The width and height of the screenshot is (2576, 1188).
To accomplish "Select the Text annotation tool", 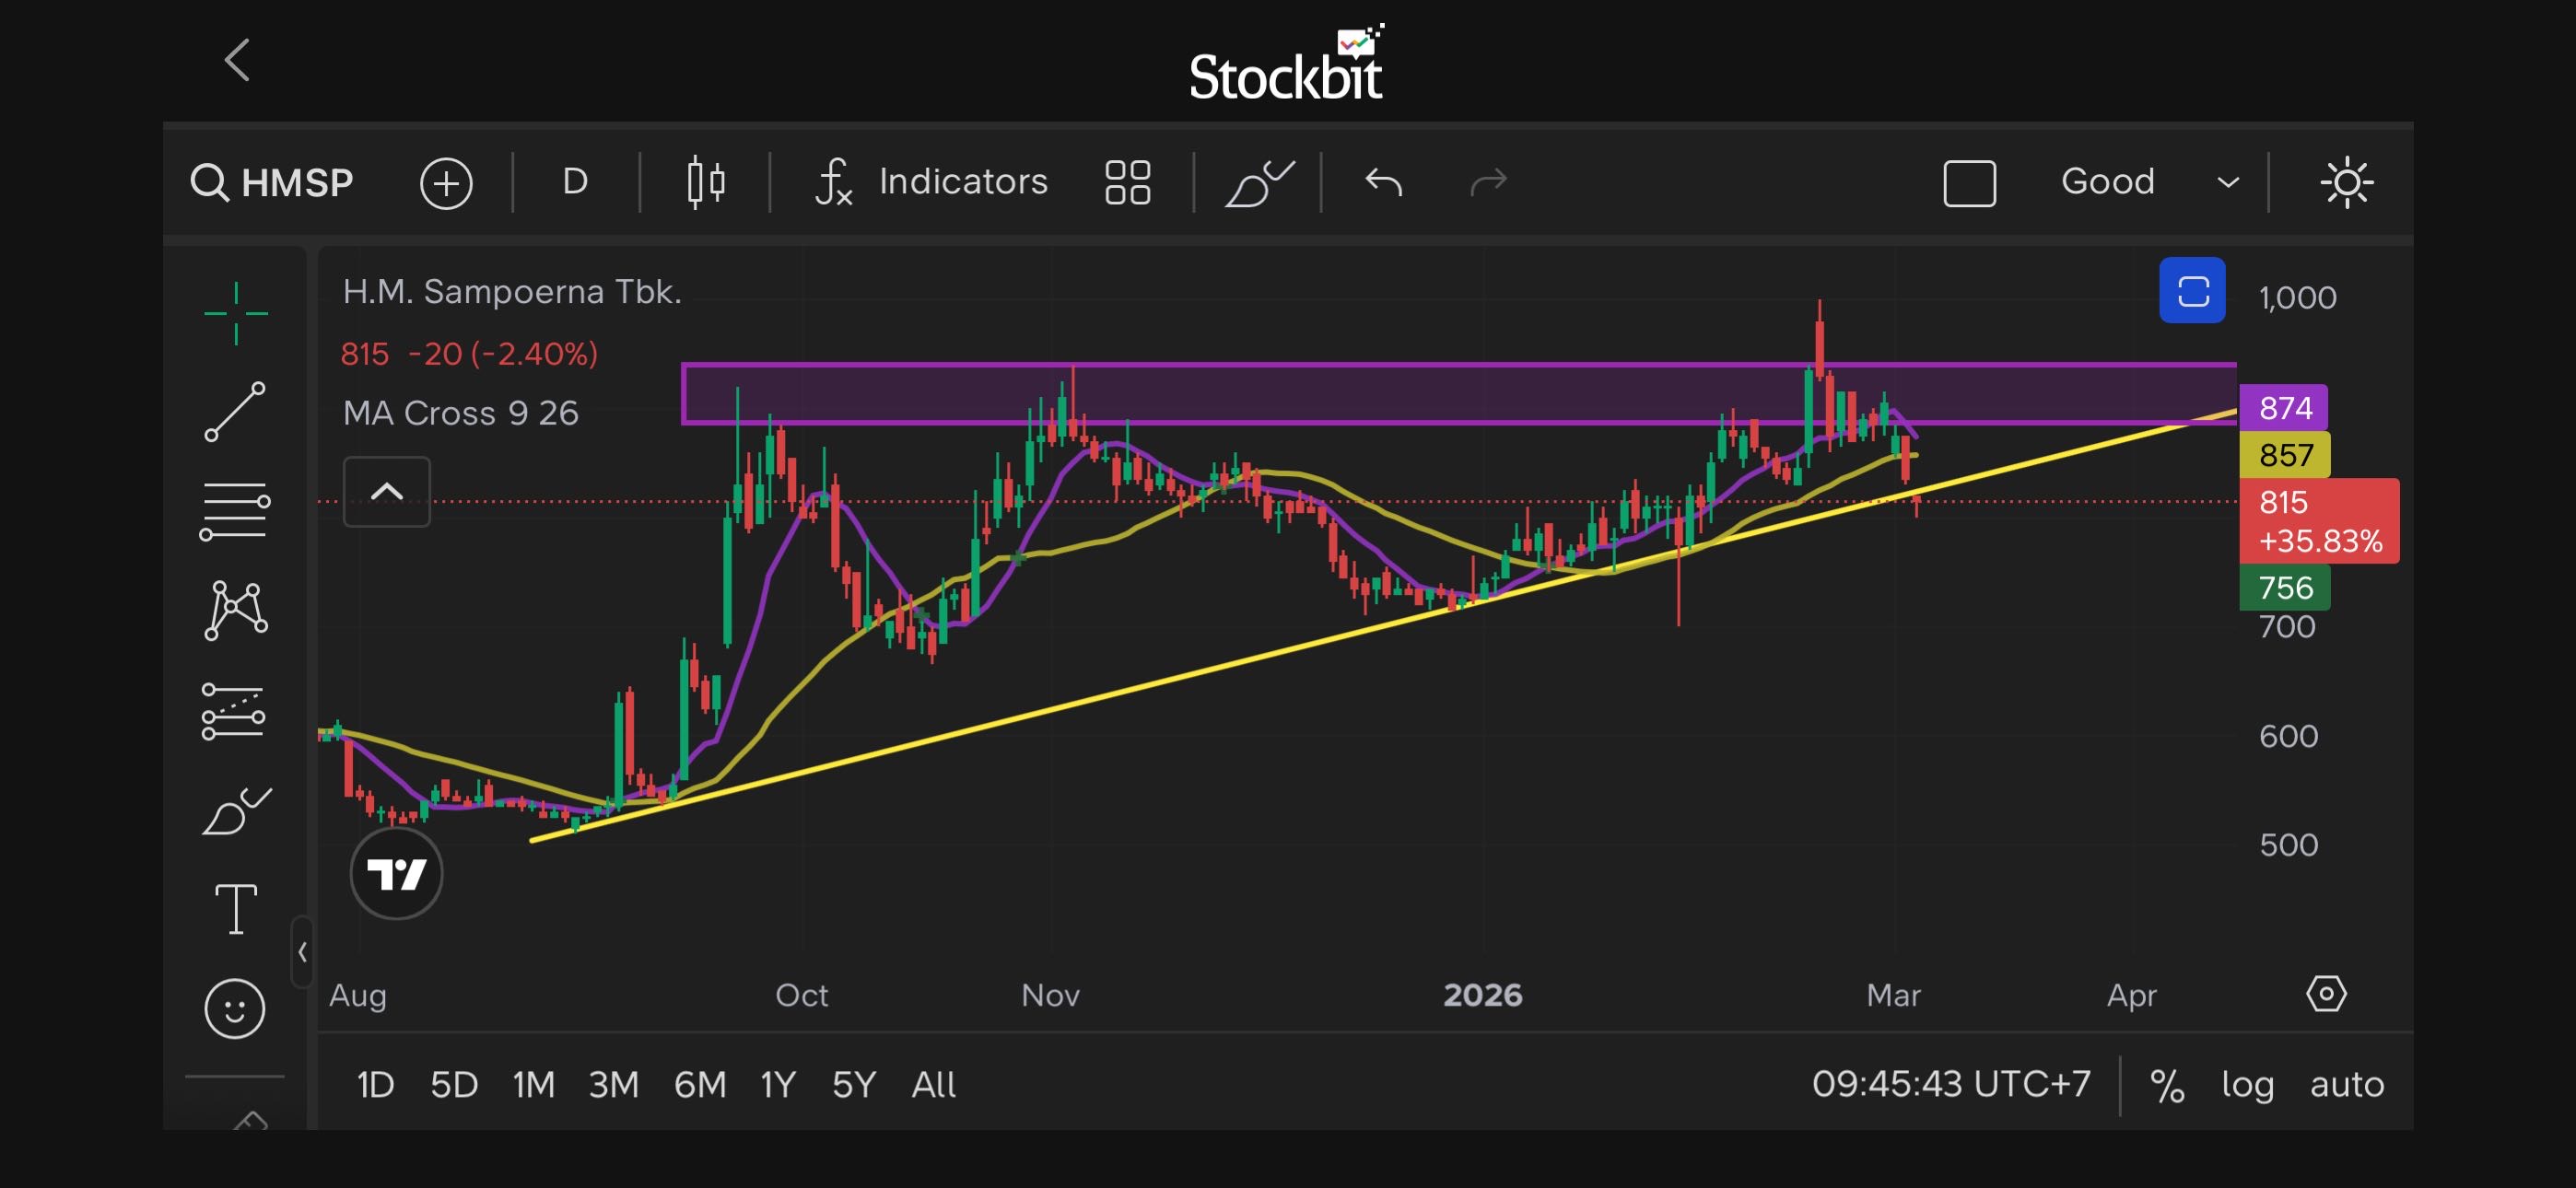I will point(236,909).
